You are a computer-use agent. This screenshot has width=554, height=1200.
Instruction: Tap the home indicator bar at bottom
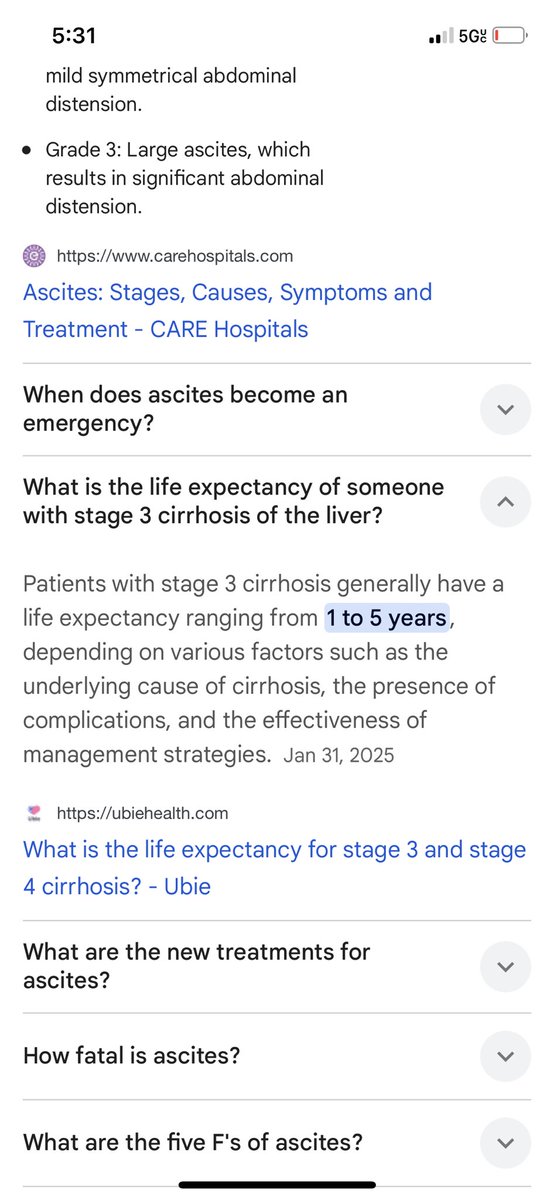277,1185
